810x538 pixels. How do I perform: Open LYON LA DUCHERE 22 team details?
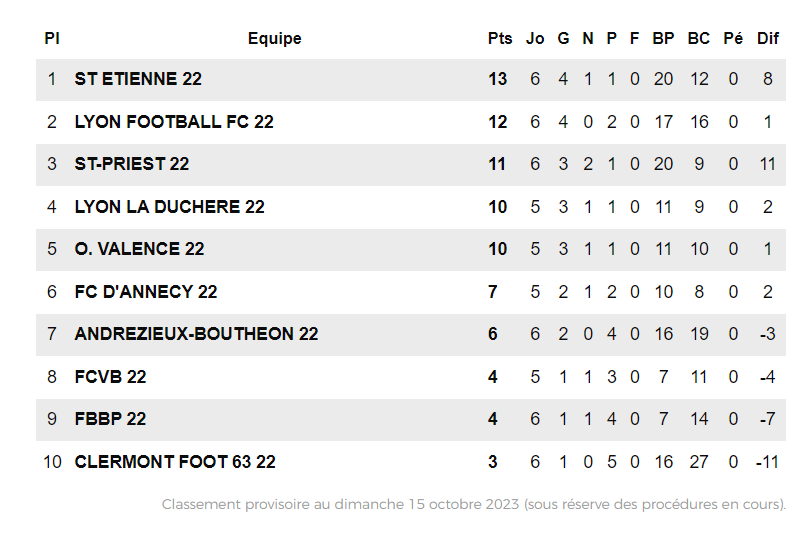click(x=169, y=207)
